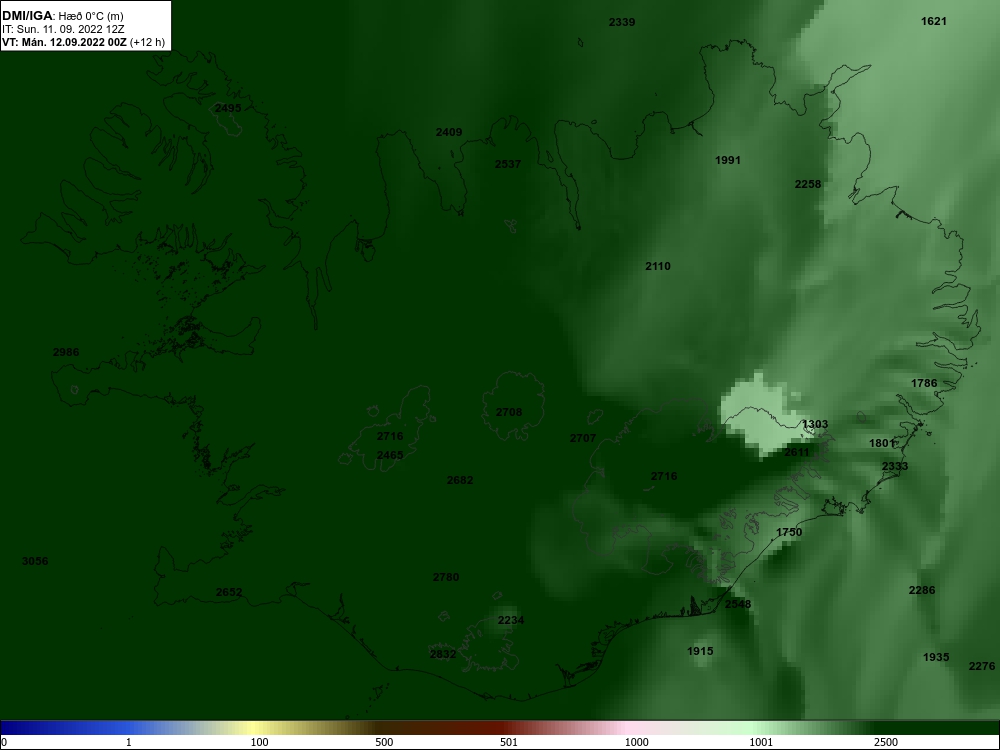
Task: Click the 2465 height label
Action: [x=390, y=455]
